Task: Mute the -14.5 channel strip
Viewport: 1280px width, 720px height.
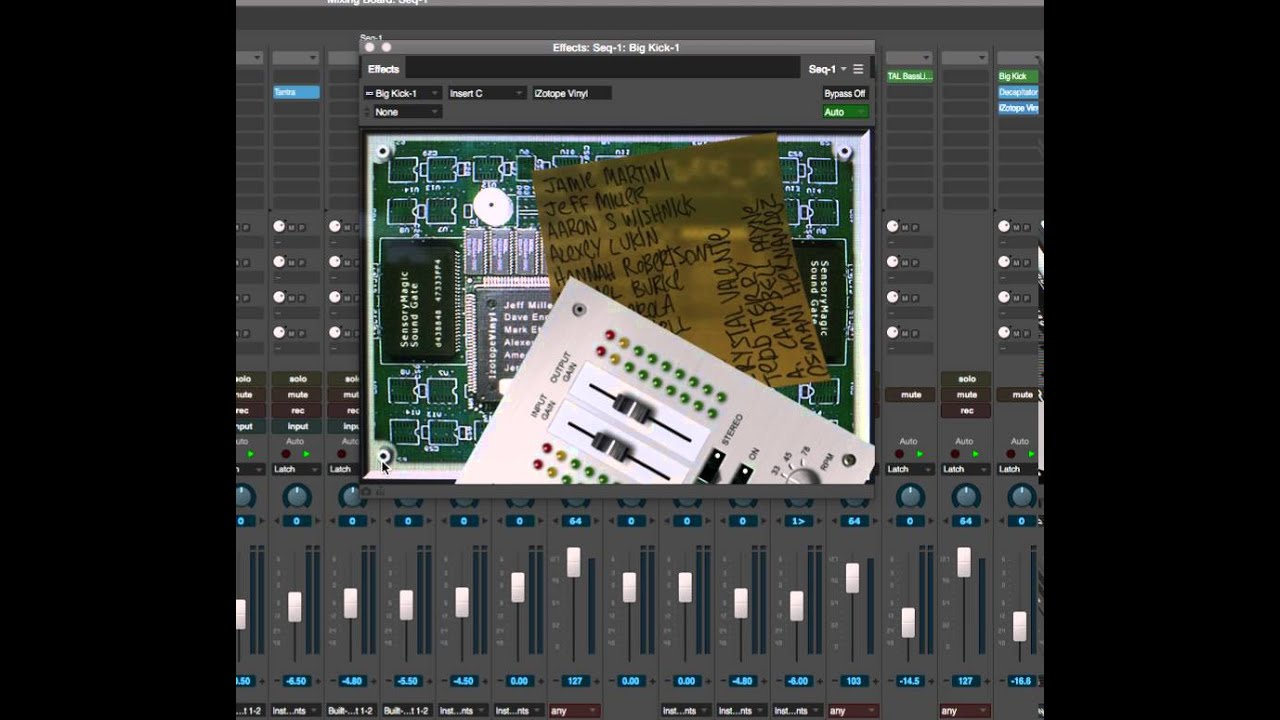Action: click(x=910, y=395)
